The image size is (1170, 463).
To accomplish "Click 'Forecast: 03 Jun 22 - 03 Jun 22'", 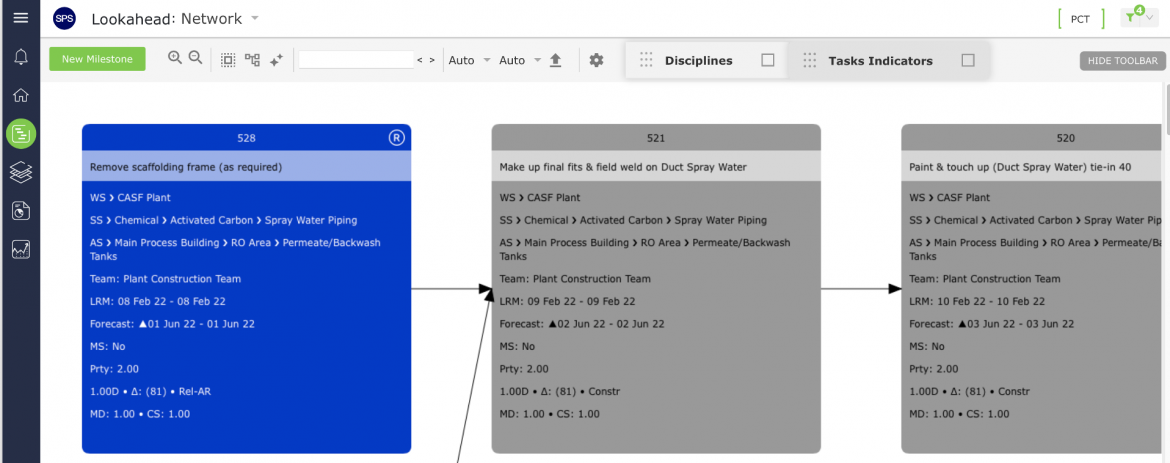I will tap(992, 324).
